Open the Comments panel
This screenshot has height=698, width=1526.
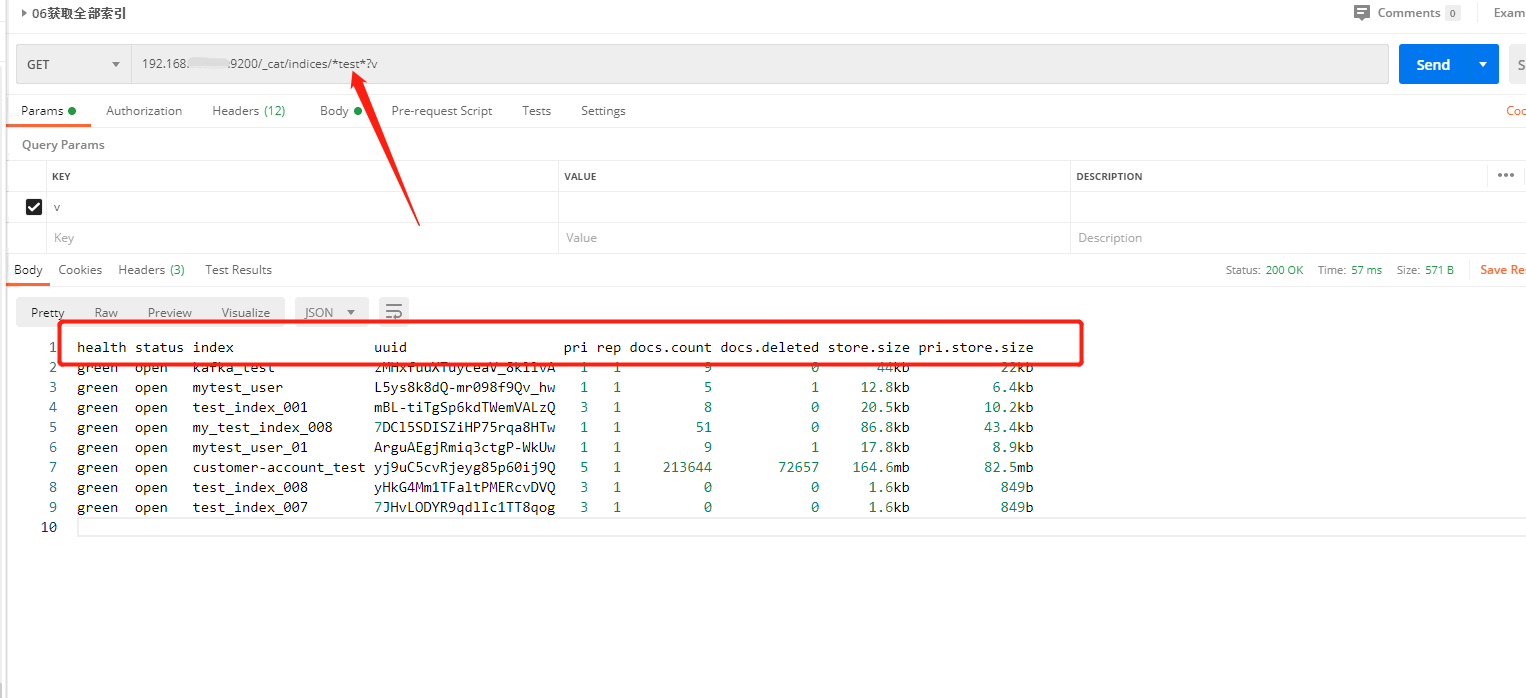[x=1407, y=13]
